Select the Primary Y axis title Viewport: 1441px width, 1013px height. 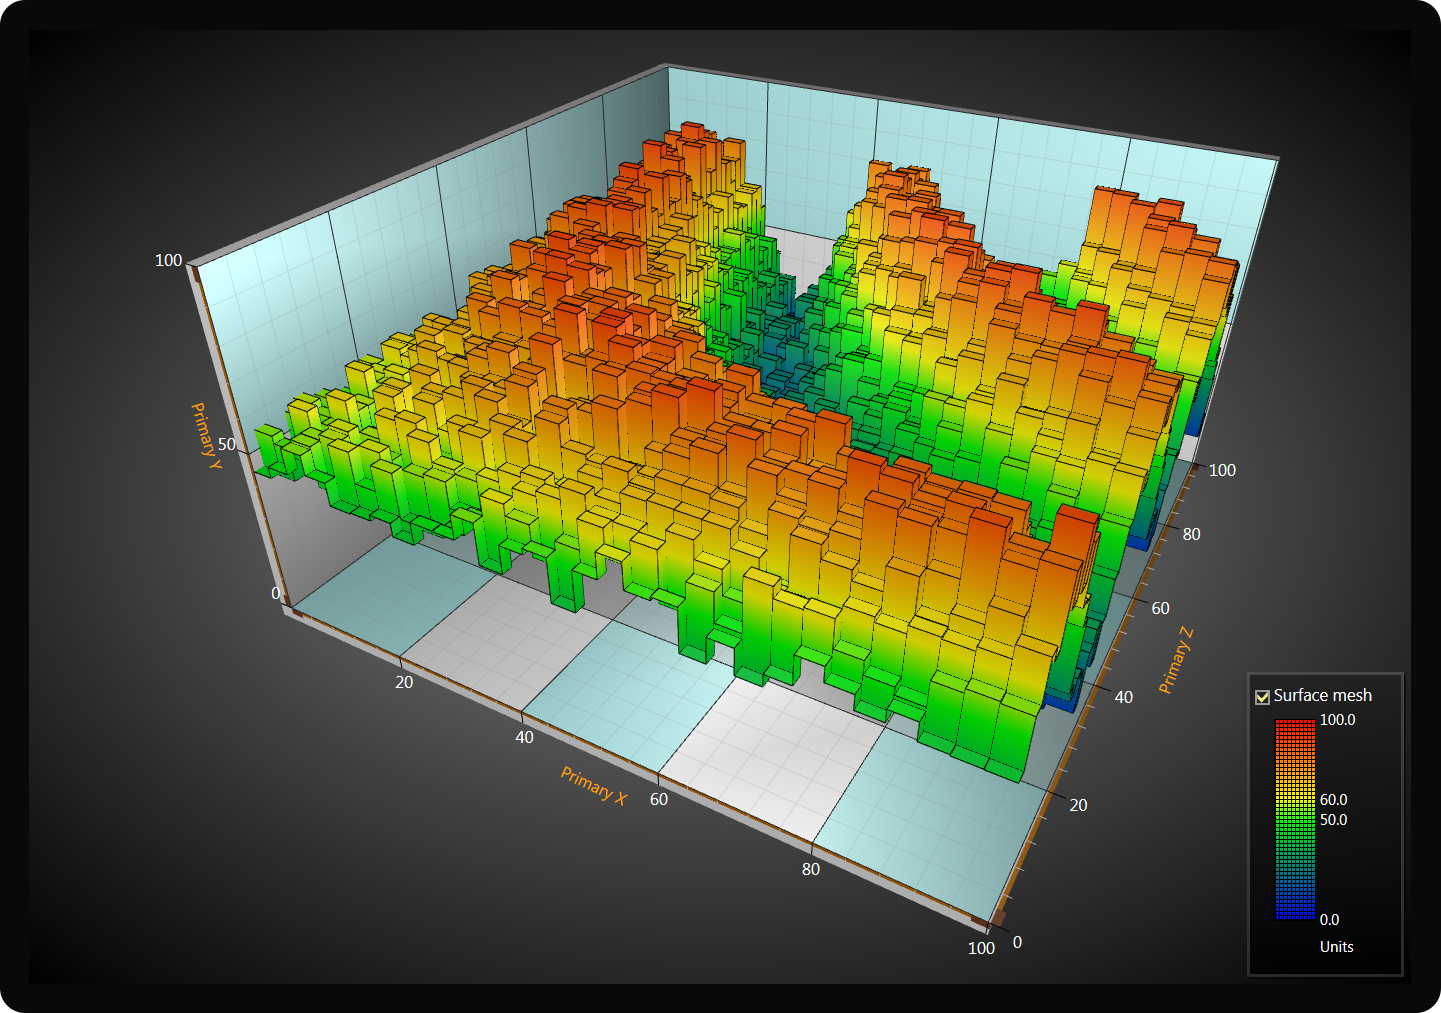coord(205,430)
